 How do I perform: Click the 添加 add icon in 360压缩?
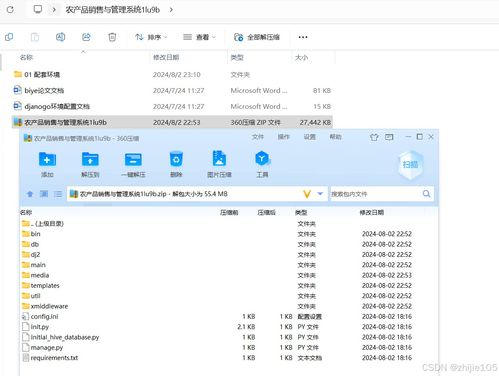47,164
